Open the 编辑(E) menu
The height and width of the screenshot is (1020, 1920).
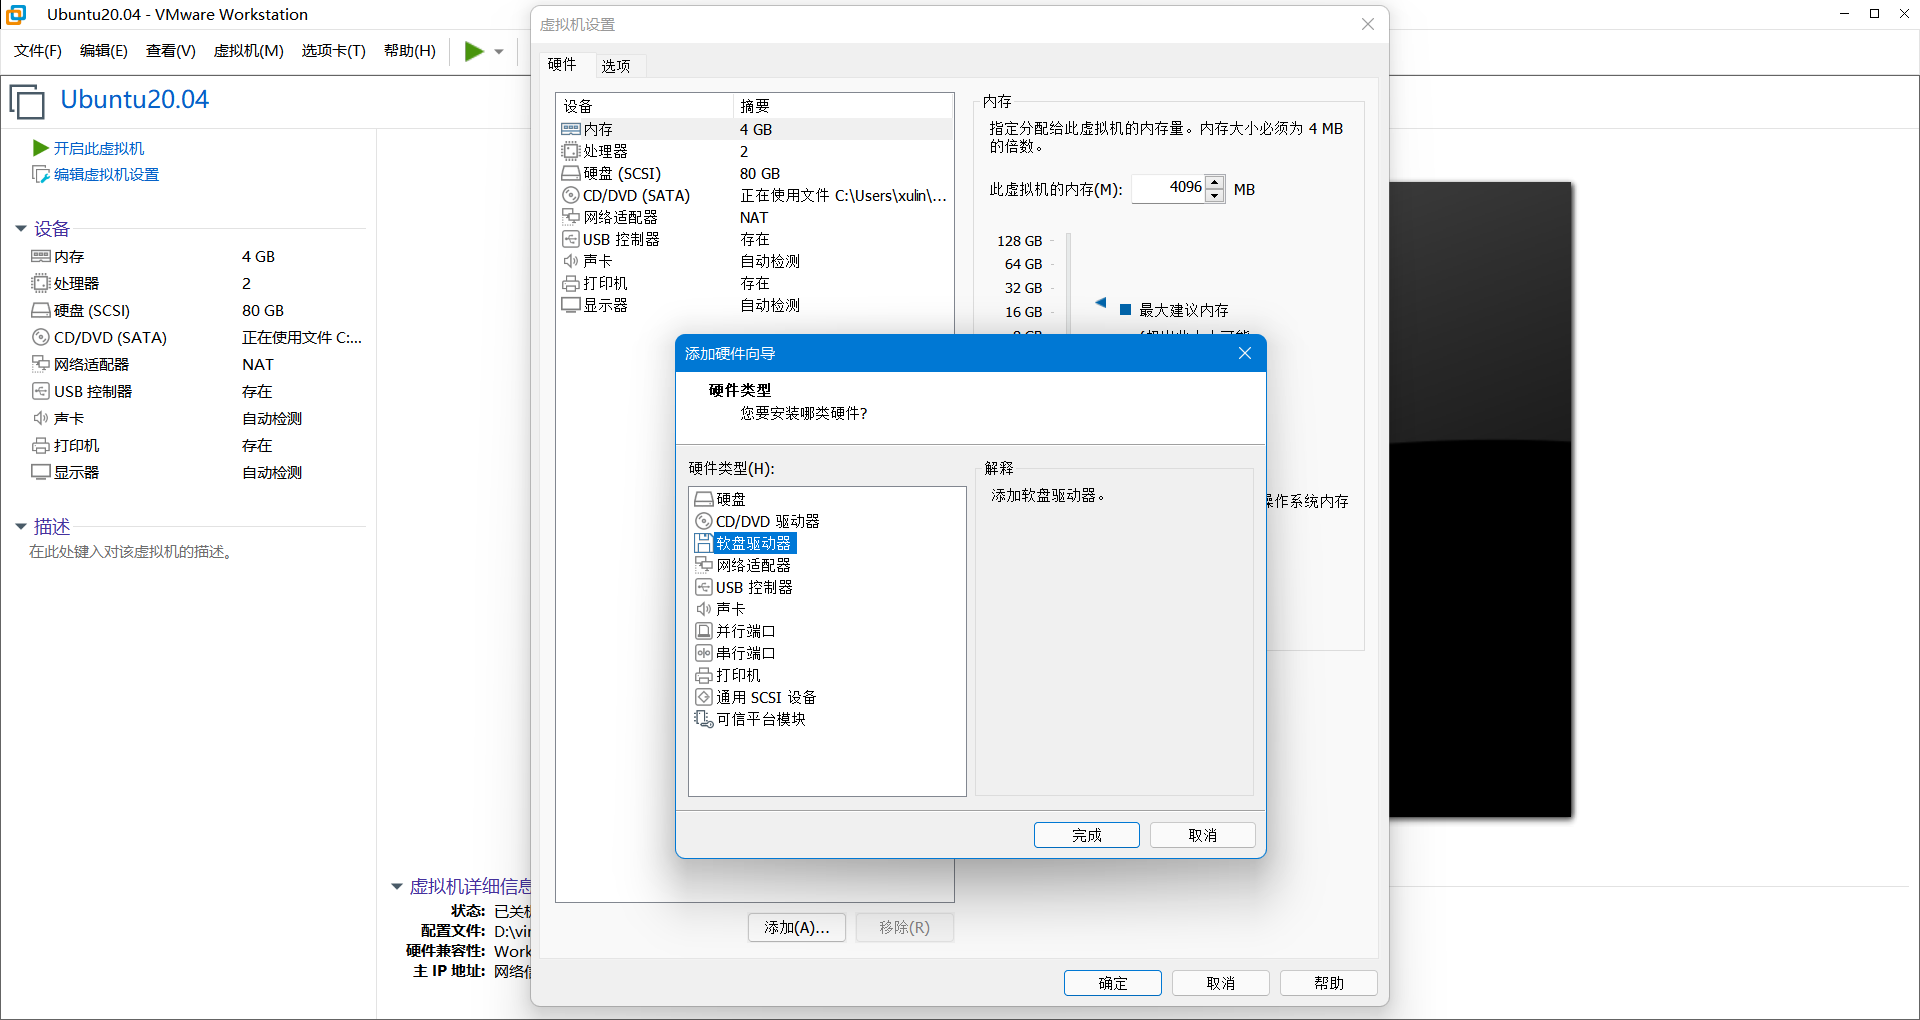(104, 51)
